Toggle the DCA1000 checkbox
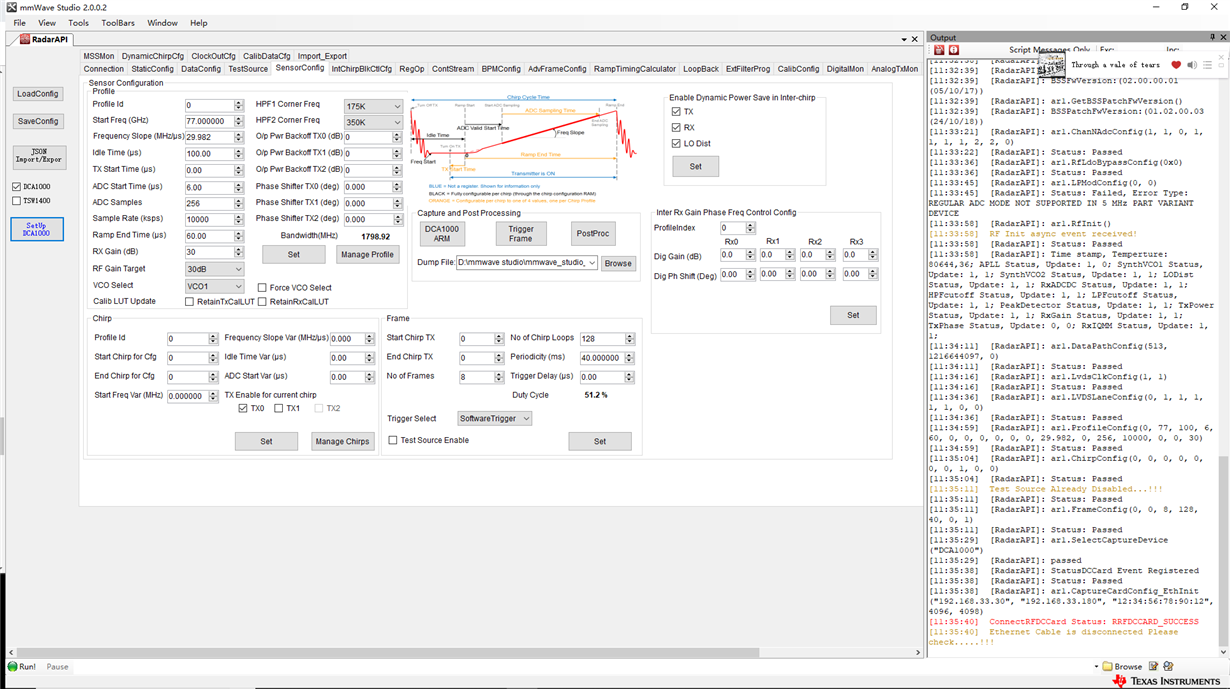The width and height of the screenshot is (1230, 689). [x=16, y=187]
